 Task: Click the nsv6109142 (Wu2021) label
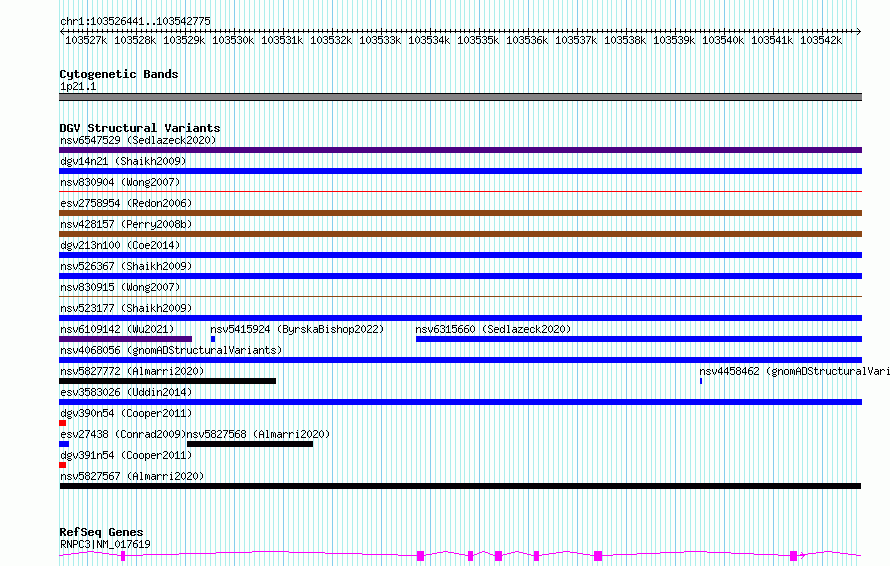pos(117,329)
